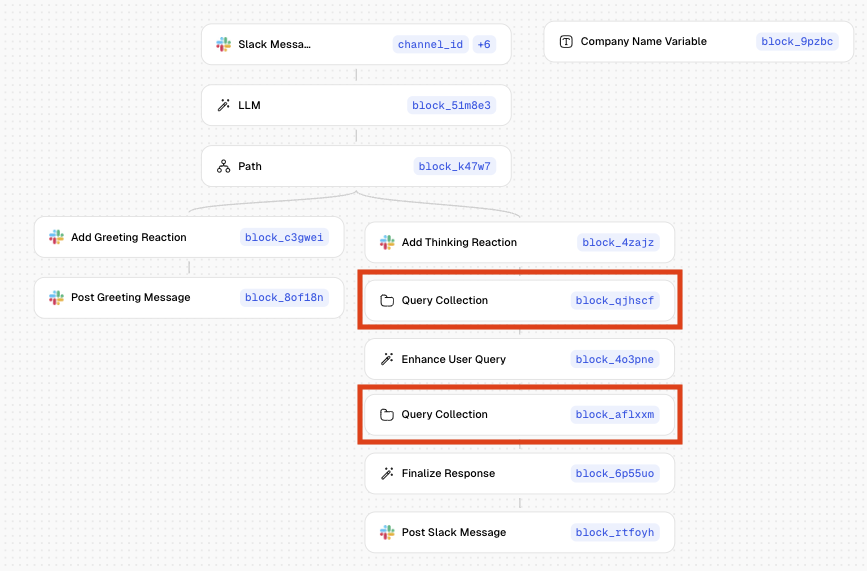
Task: Click the text icon beside Company Name Variable
Action: (566, 42)
